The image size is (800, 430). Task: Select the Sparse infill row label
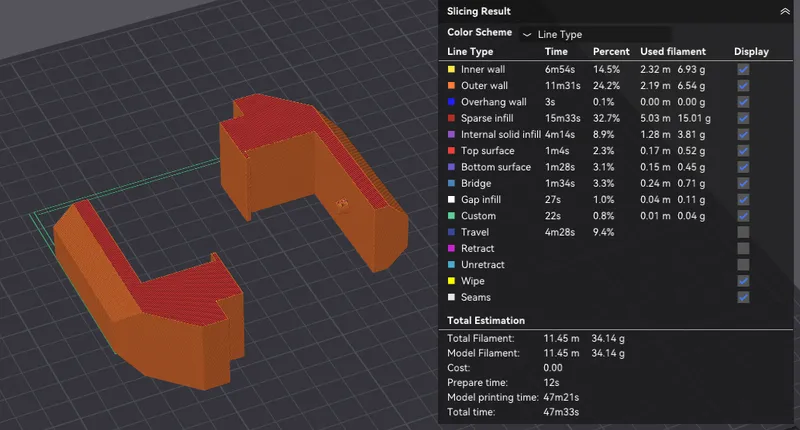coord(487,118)
